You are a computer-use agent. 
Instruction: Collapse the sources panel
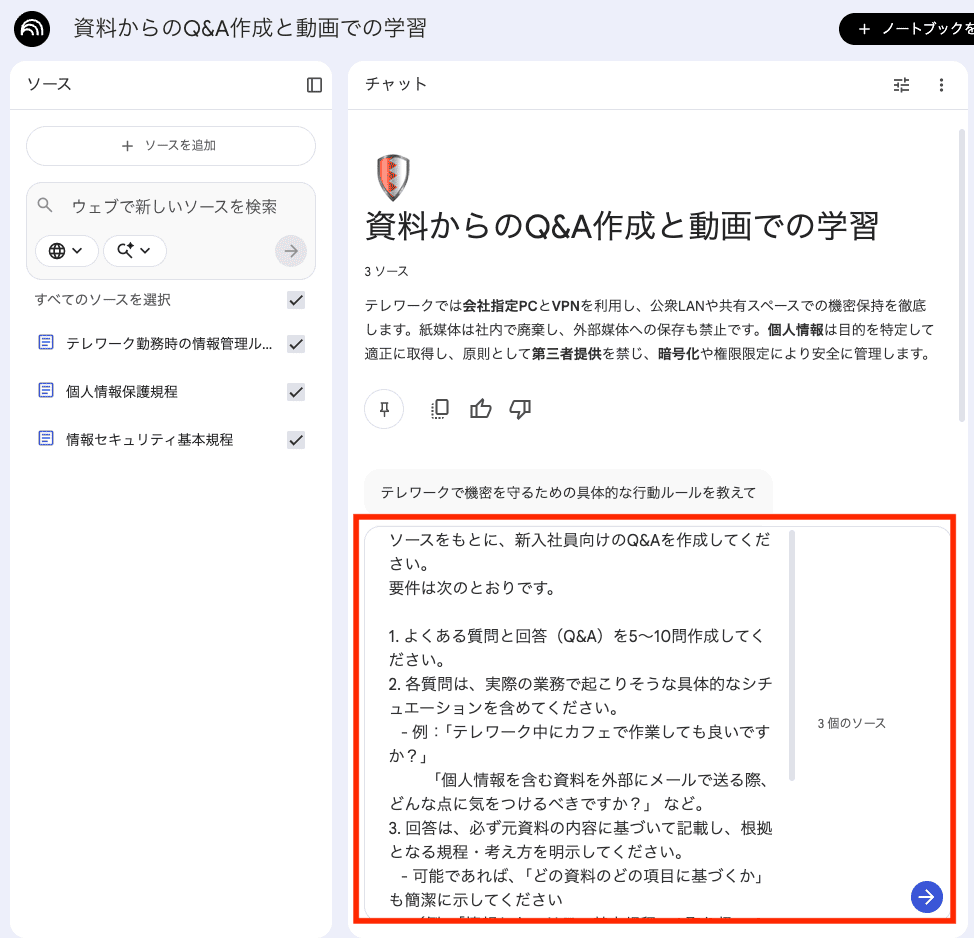pyautogui.click(x=314, y=85)
